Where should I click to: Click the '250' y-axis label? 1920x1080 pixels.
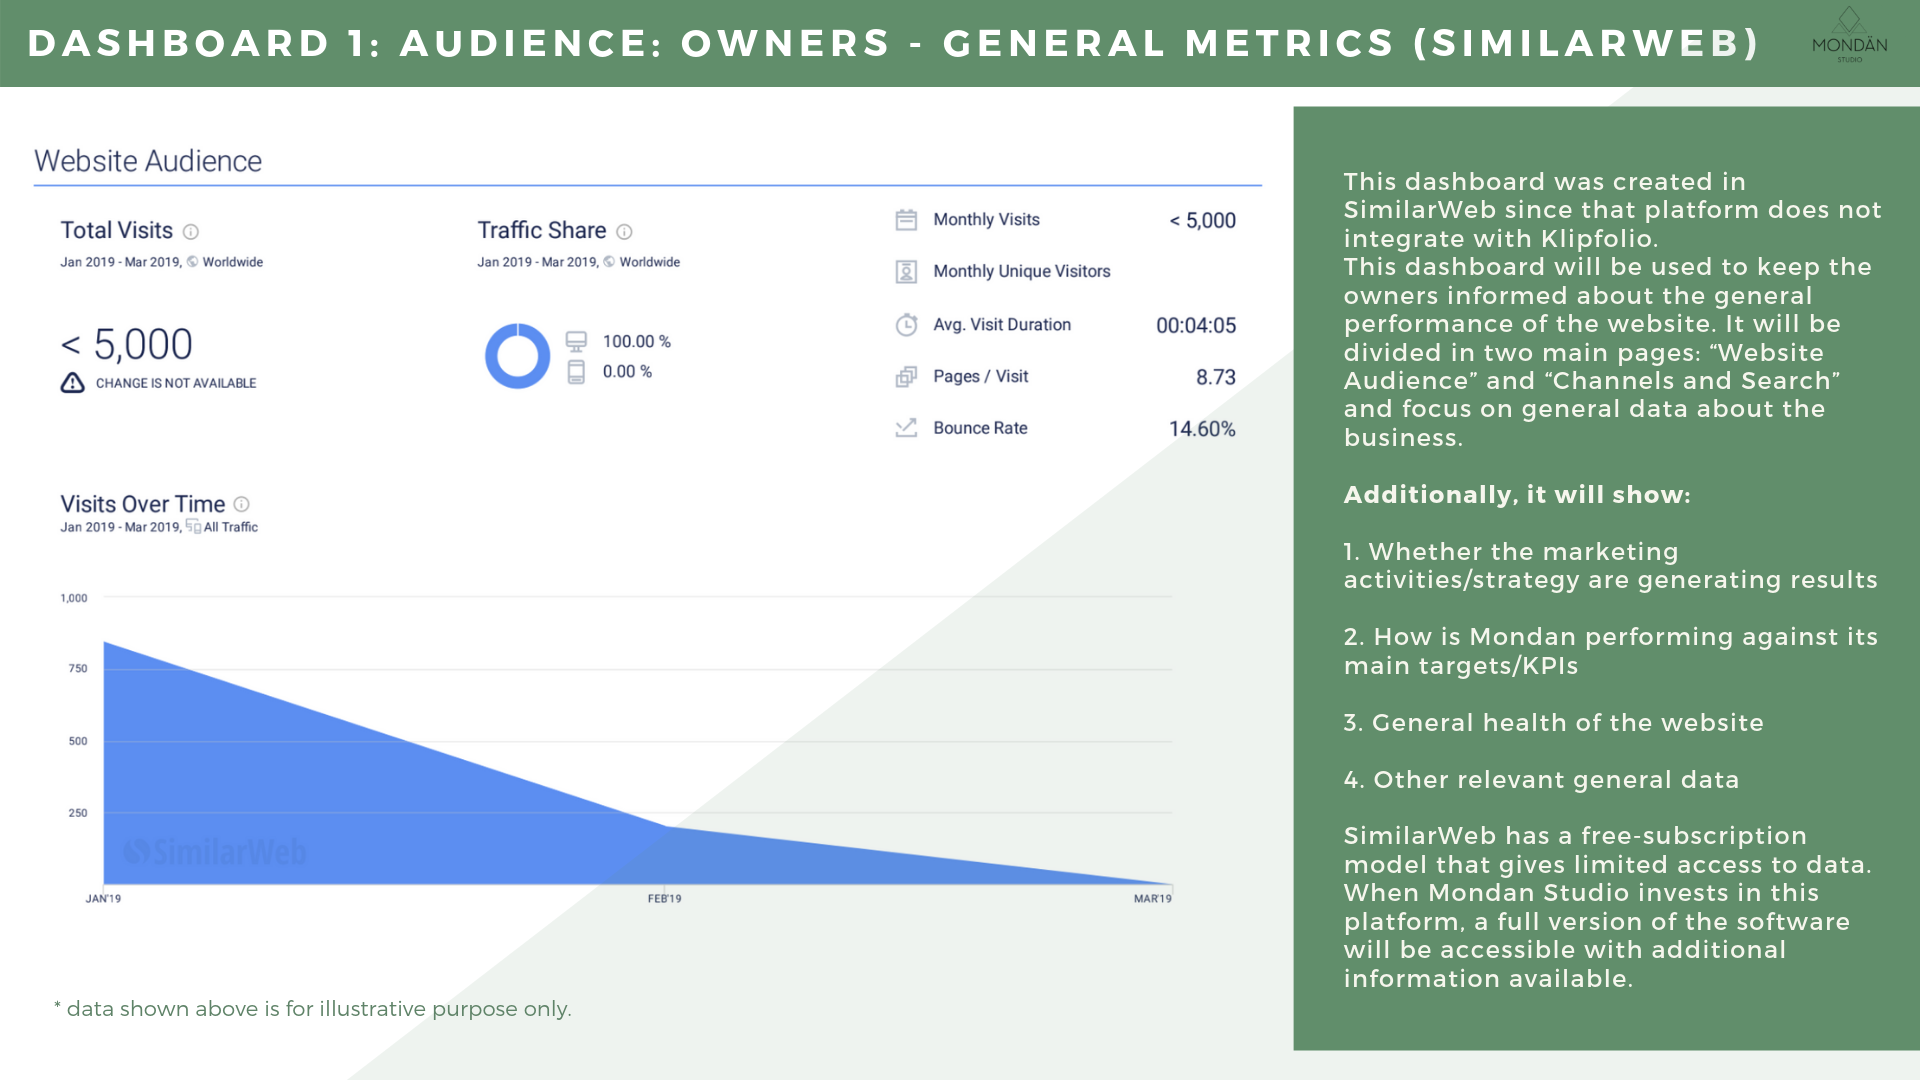click(x=78, y=813)
